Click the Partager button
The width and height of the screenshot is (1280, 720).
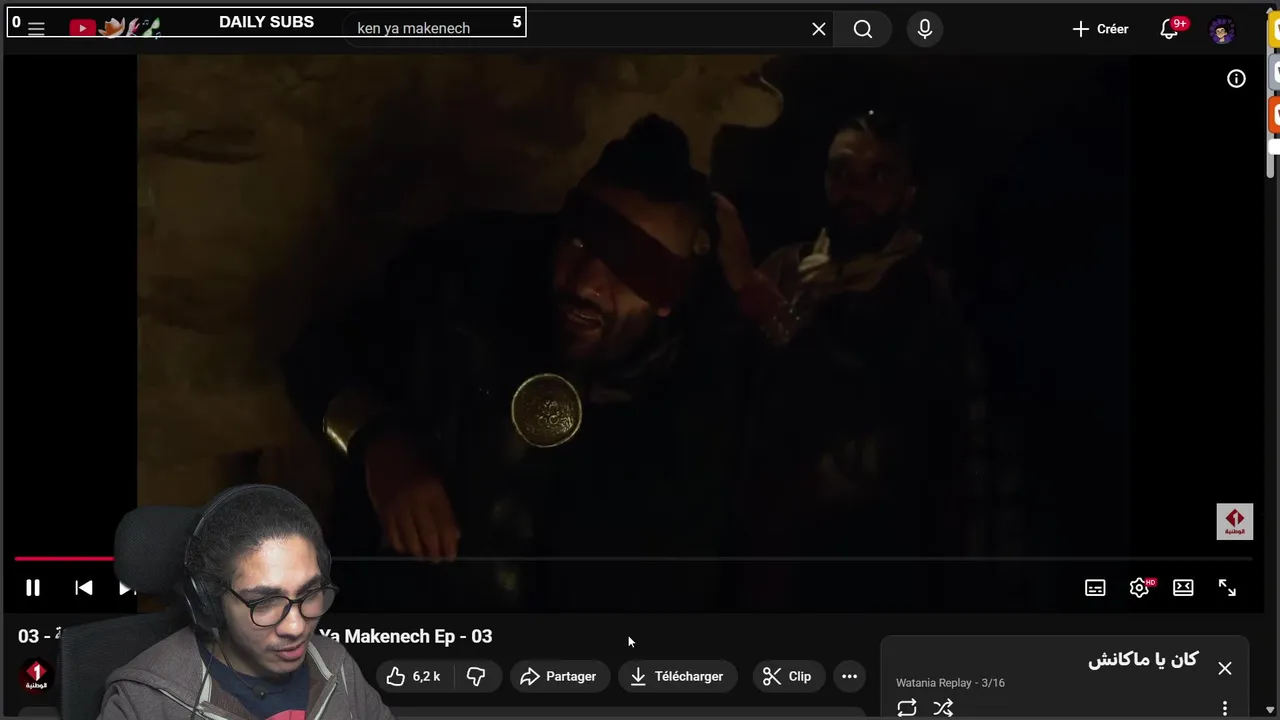coord(558,676)
